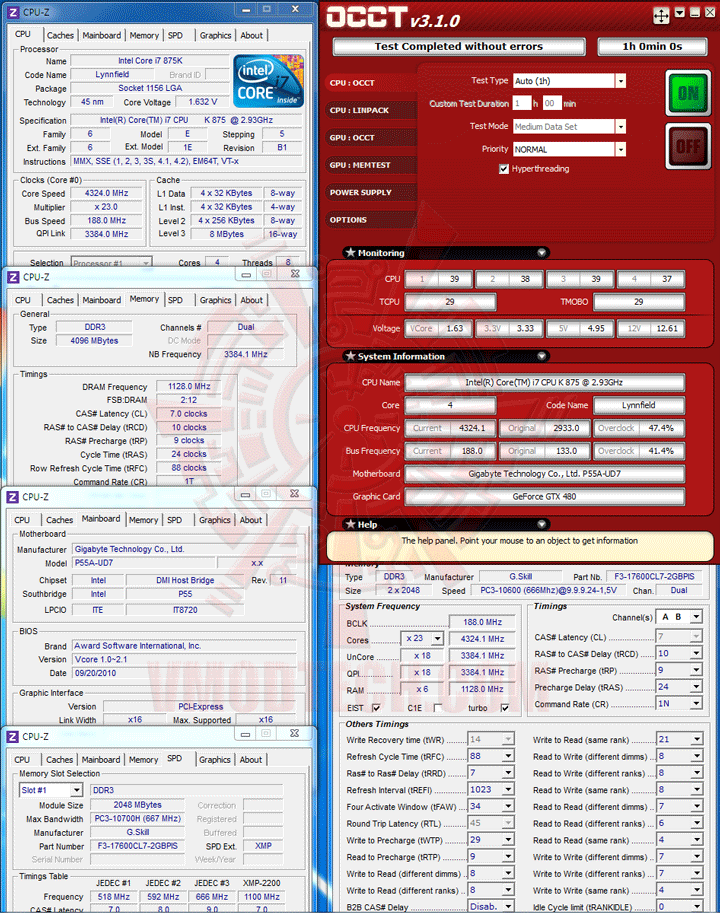Viewport: 720px width, 913px height.
Task: Switch to Memory tab in CPU-Z SPD window
Action: (x=143, y=760)
